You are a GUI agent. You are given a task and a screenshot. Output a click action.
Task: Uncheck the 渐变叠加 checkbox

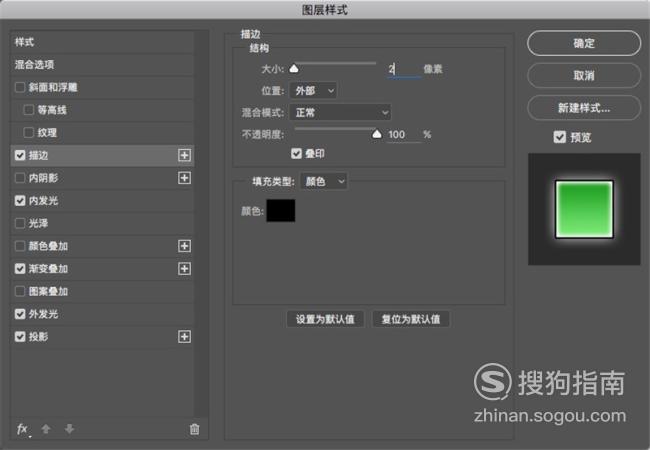[x=20, y=269]
